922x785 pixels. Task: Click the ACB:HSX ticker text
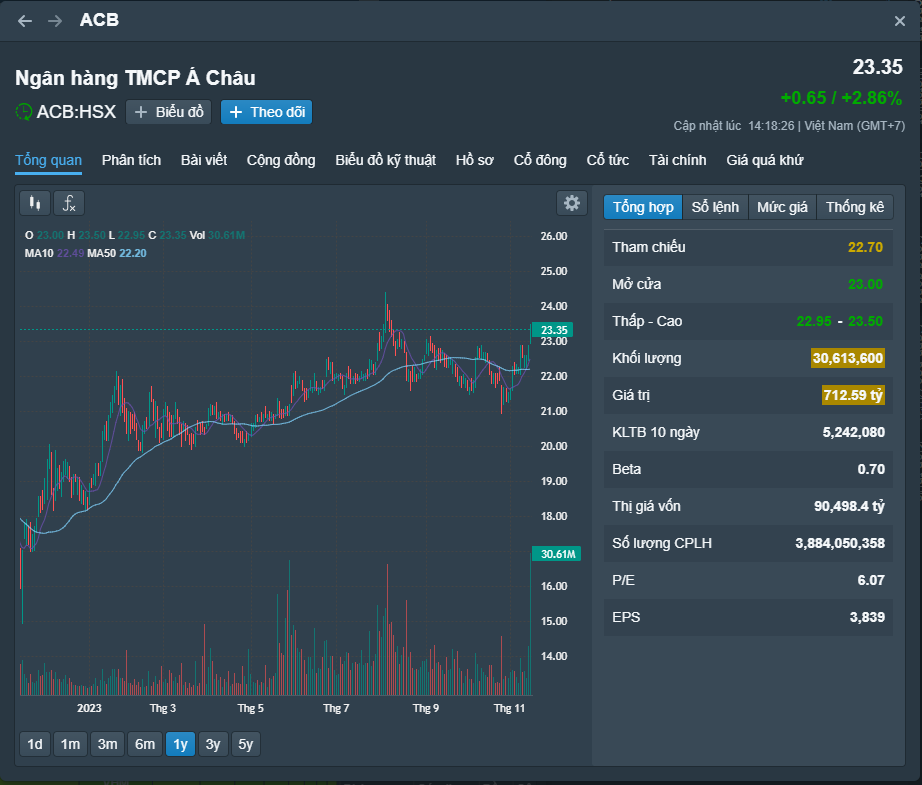[76, 112]
